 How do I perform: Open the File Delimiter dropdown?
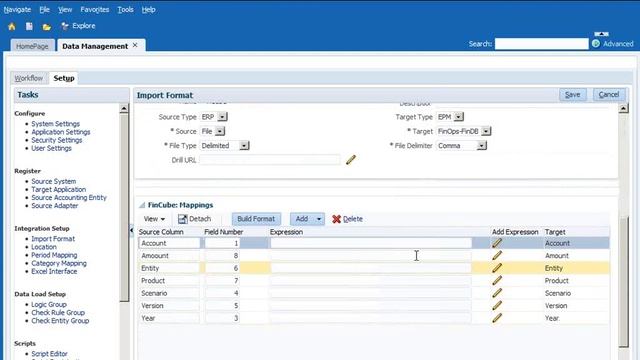point(482,146)
